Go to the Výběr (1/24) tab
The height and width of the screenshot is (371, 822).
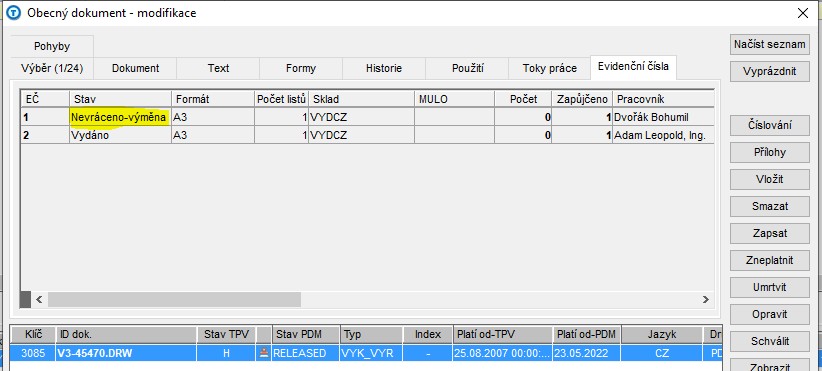(52, 68)
